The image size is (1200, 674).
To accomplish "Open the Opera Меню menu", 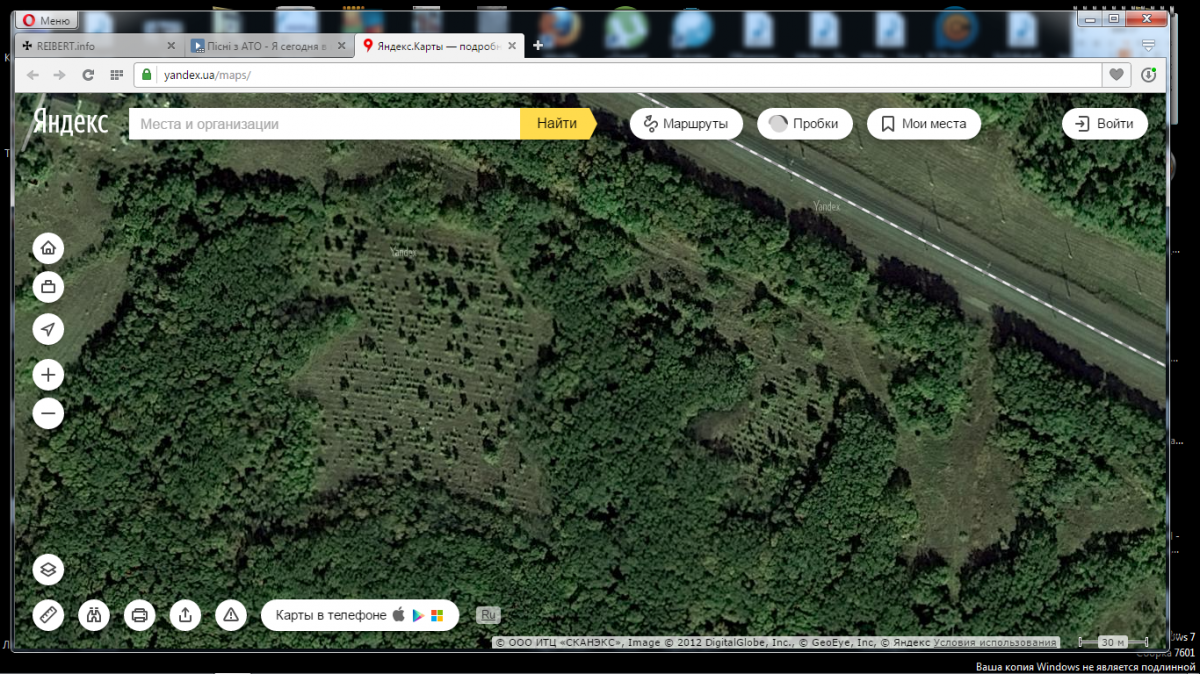I will (45, 20).
